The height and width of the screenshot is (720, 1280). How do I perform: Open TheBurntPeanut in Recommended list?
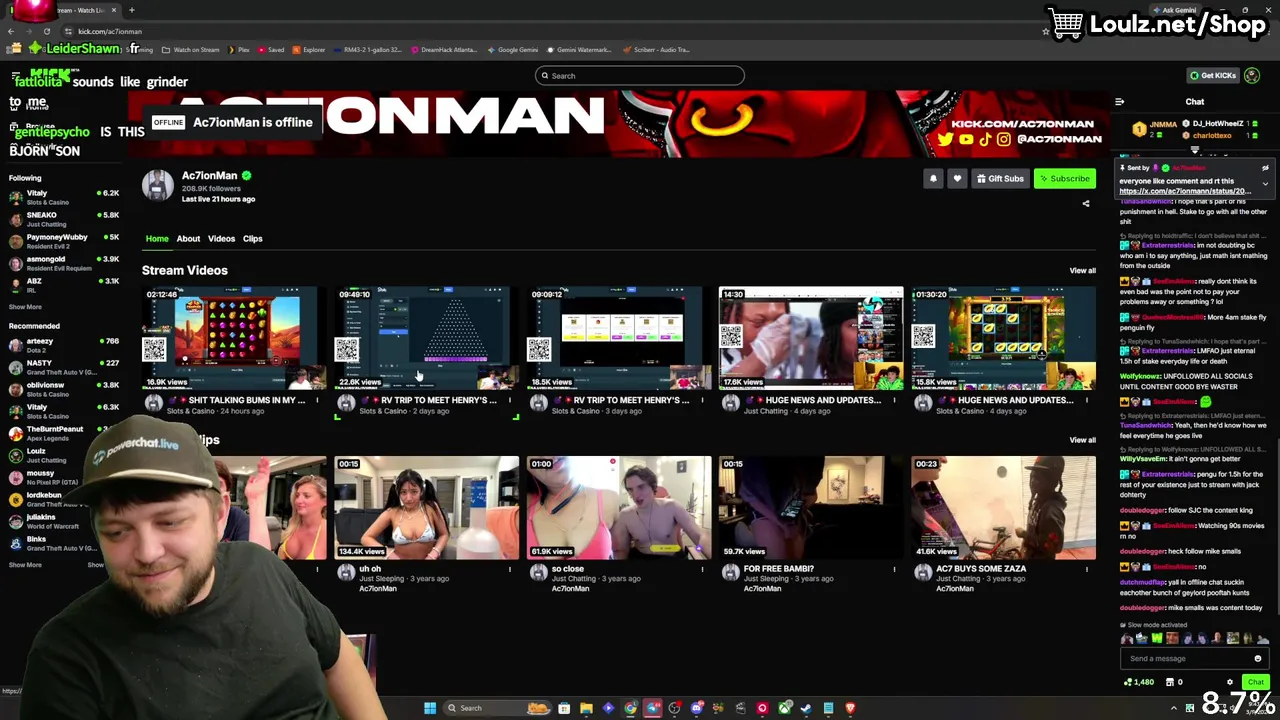pyautogui.click(x=64, y=434)
